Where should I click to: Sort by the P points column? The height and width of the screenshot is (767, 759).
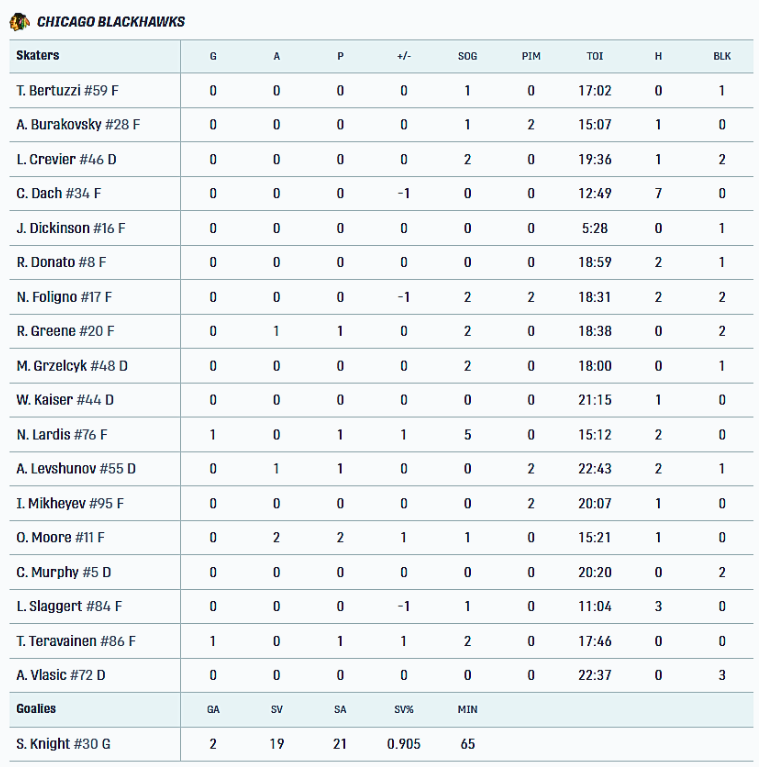pos(340,56)
